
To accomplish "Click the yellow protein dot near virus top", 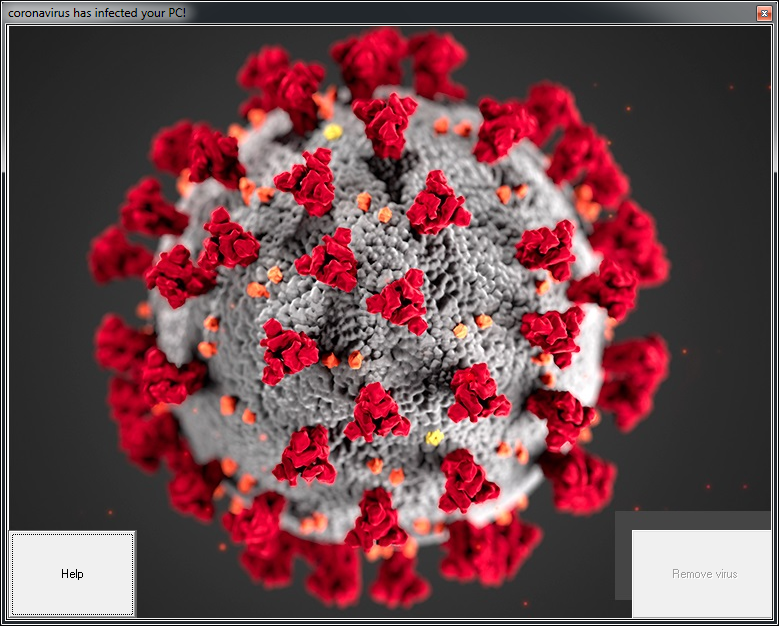I will click(x=333, y=131).
